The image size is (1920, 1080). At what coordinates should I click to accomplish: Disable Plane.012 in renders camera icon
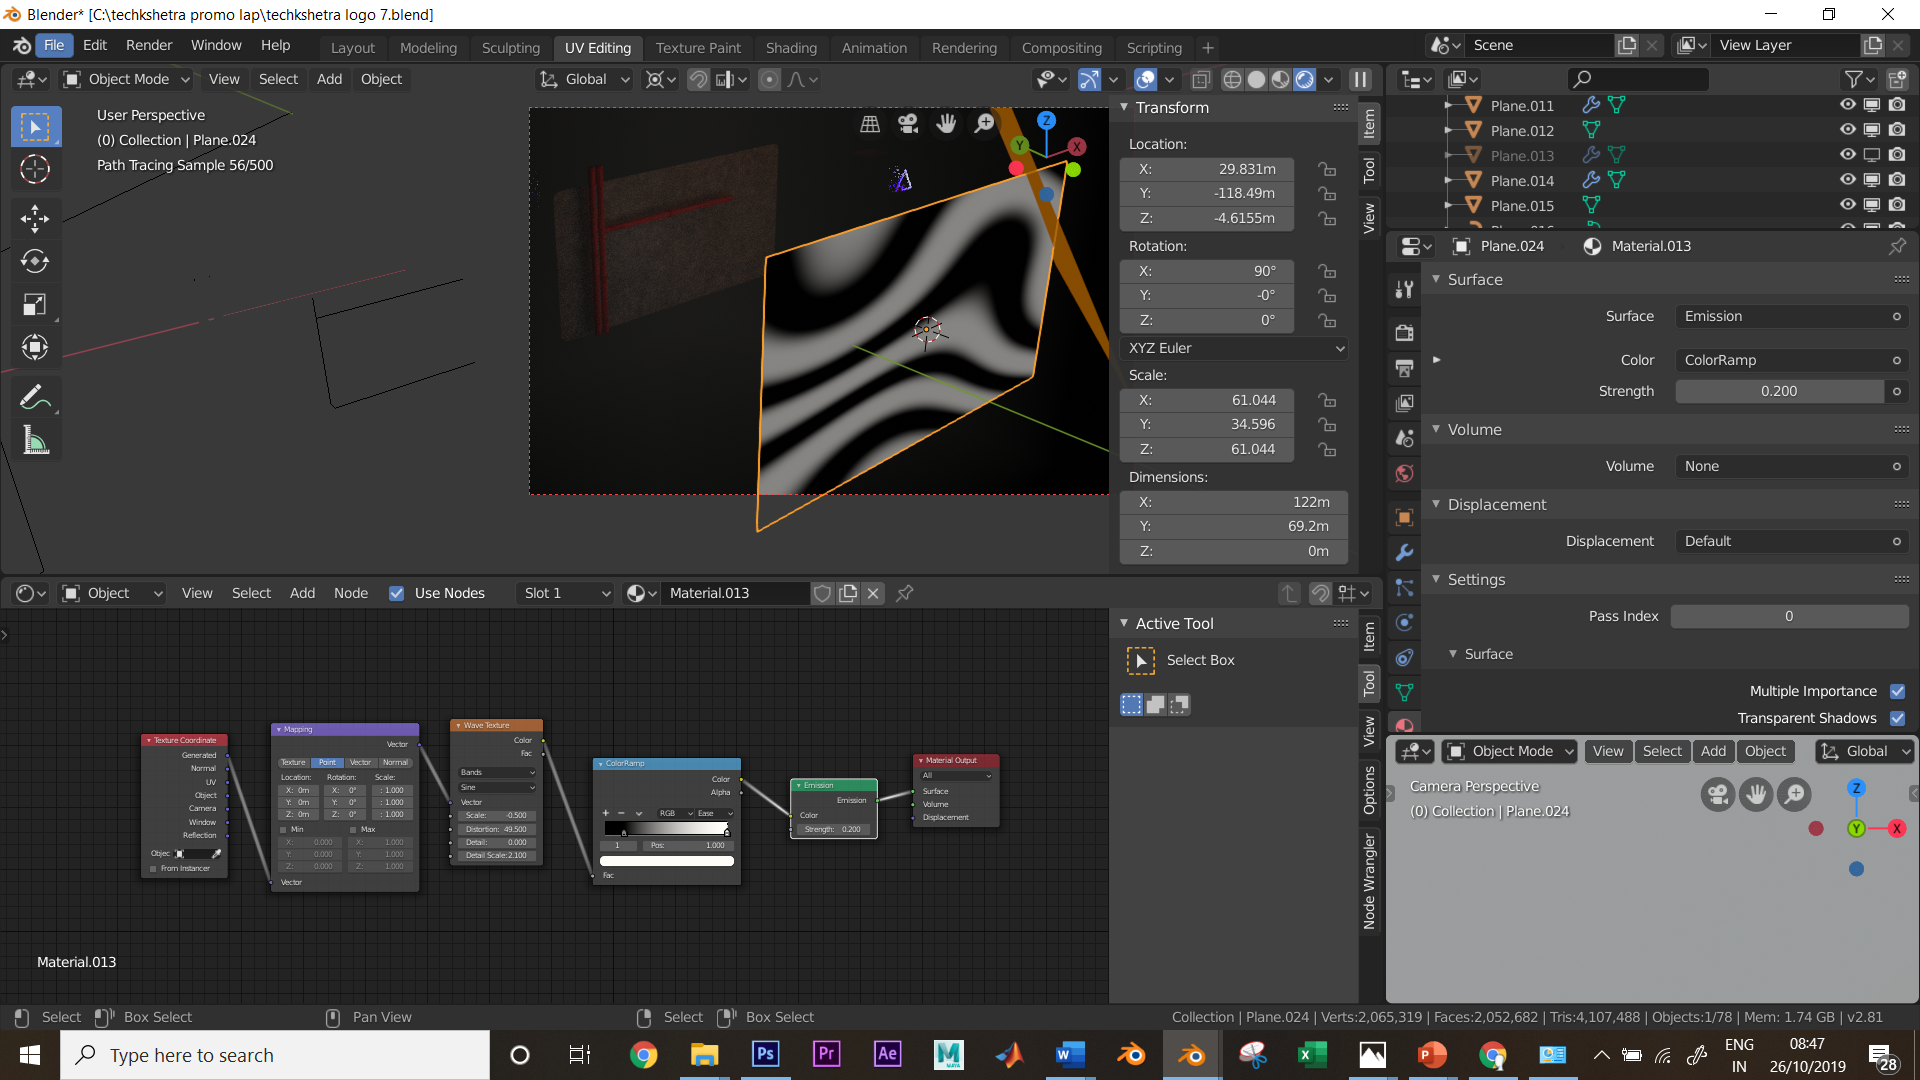(x=1897, y=130)
